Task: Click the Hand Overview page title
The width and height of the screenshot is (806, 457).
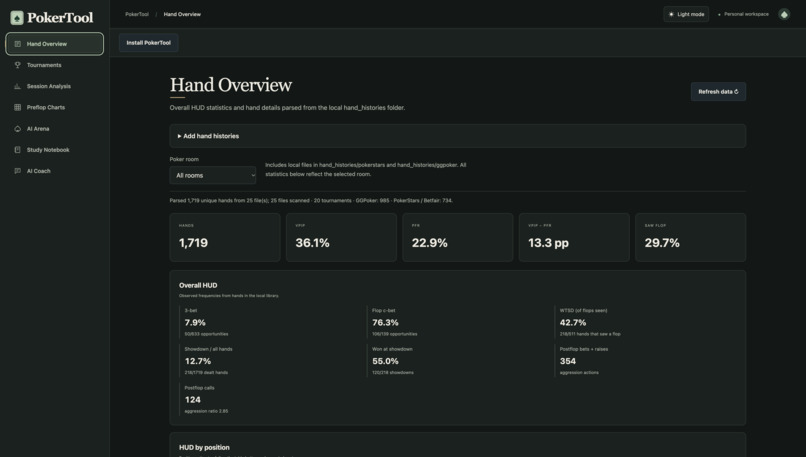Action: pos(231,85)
